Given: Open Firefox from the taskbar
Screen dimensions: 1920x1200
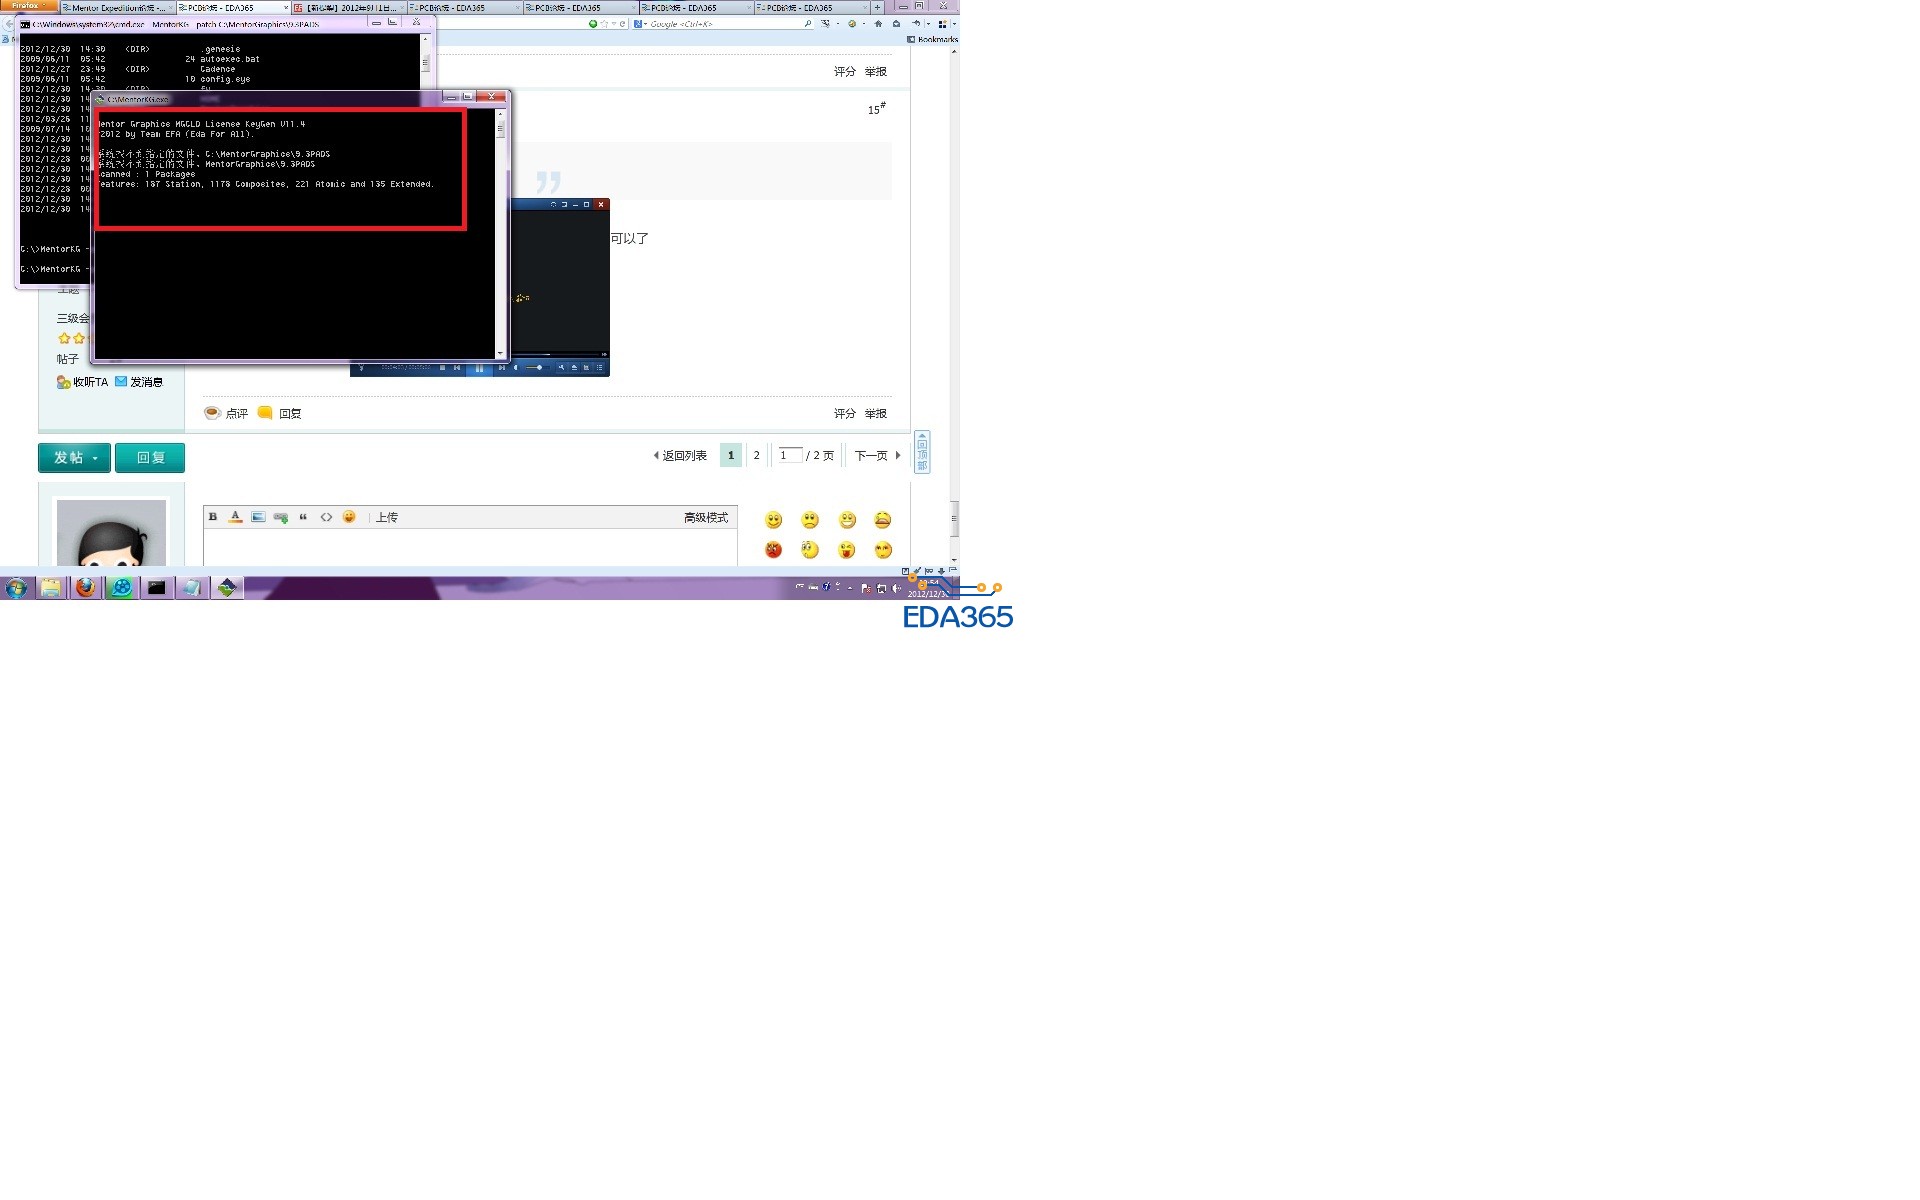Looking at the screenshot, I should (x=86, y=588).
